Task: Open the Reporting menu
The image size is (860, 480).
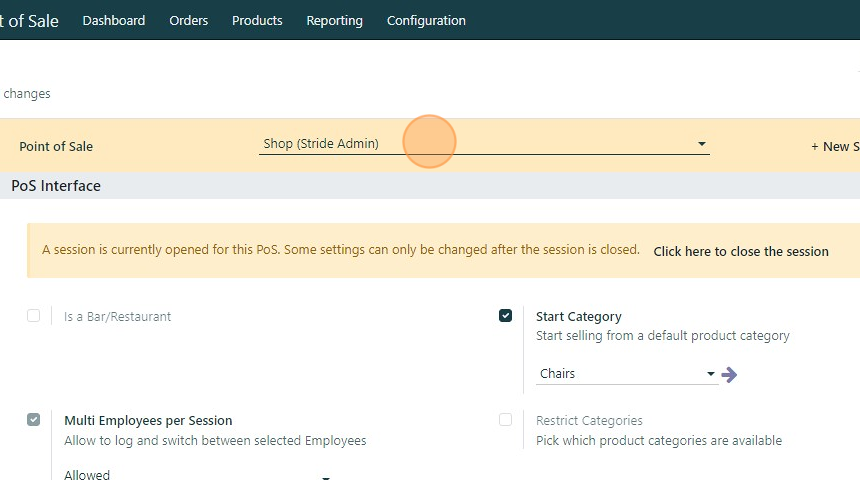Action: (x=334, y=20)
